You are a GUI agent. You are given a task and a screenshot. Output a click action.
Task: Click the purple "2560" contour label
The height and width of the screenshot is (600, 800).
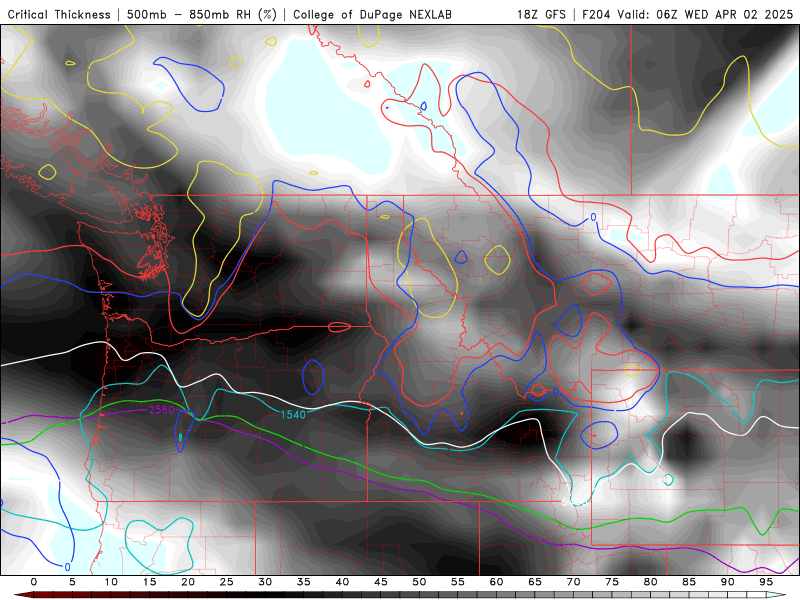tap(161, 410)
